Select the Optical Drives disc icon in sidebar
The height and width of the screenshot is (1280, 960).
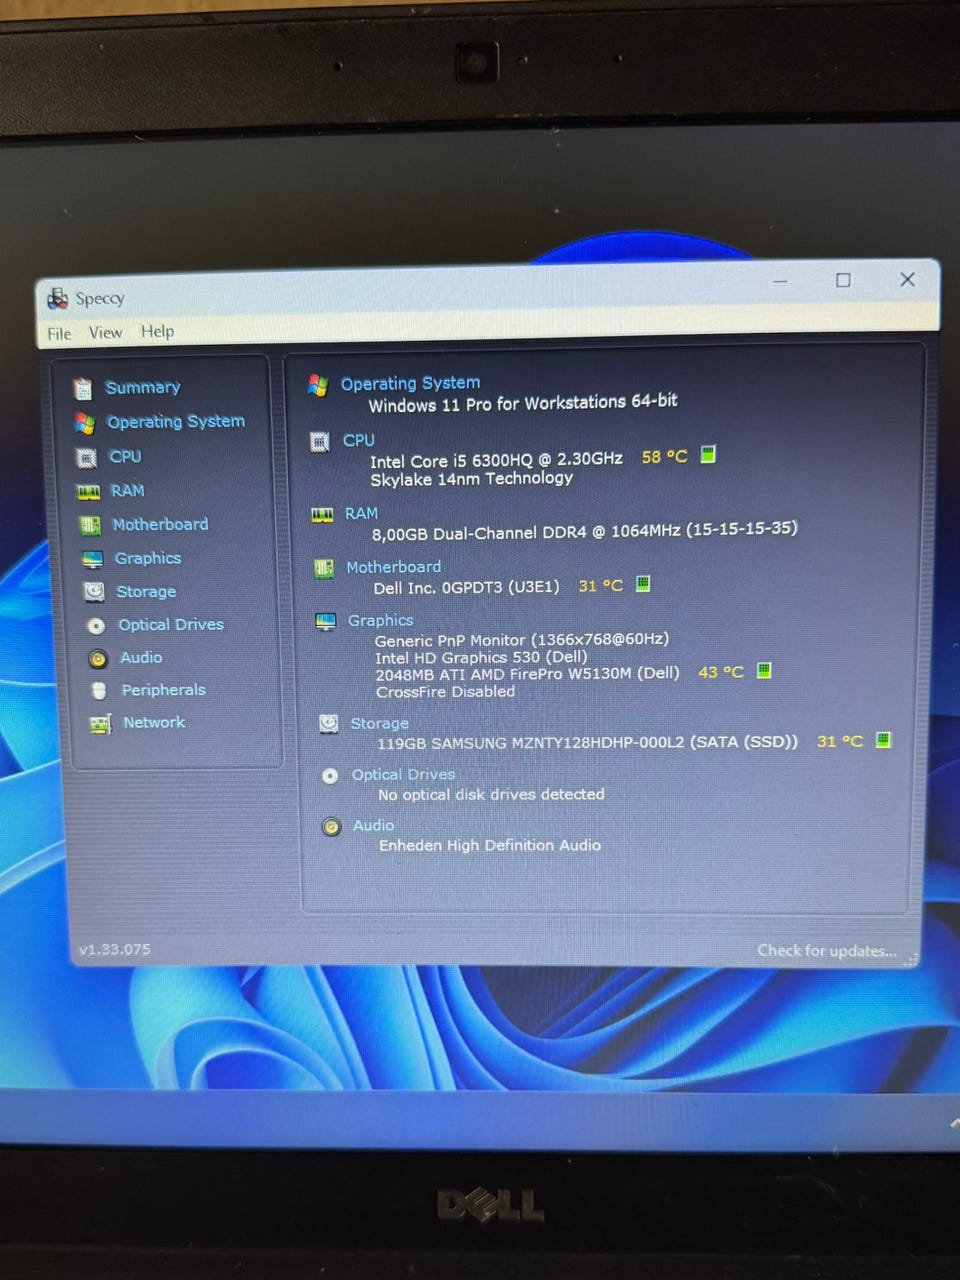96,626
